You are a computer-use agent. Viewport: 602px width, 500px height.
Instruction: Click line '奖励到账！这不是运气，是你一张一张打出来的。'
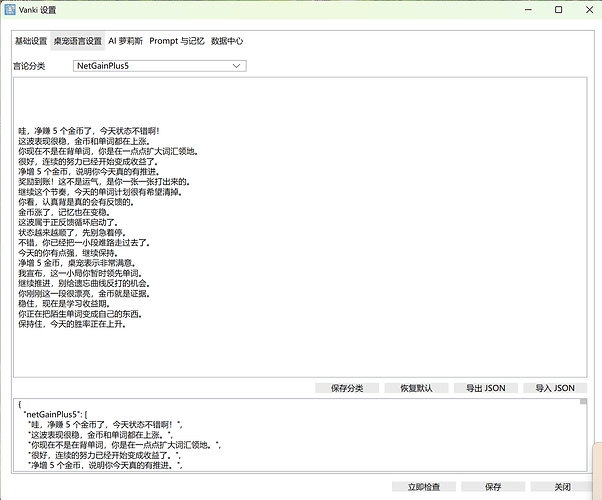(x=104, y=182)
